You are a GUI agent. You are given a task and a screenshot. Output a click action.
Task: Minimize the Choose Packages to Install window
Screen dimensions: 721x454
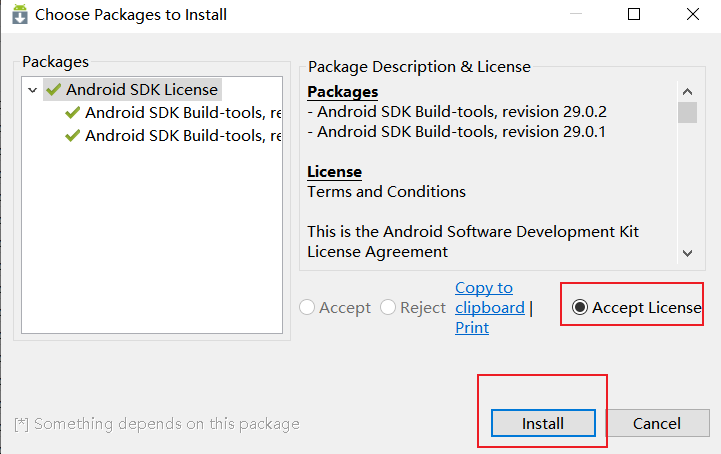click(576, 14)
